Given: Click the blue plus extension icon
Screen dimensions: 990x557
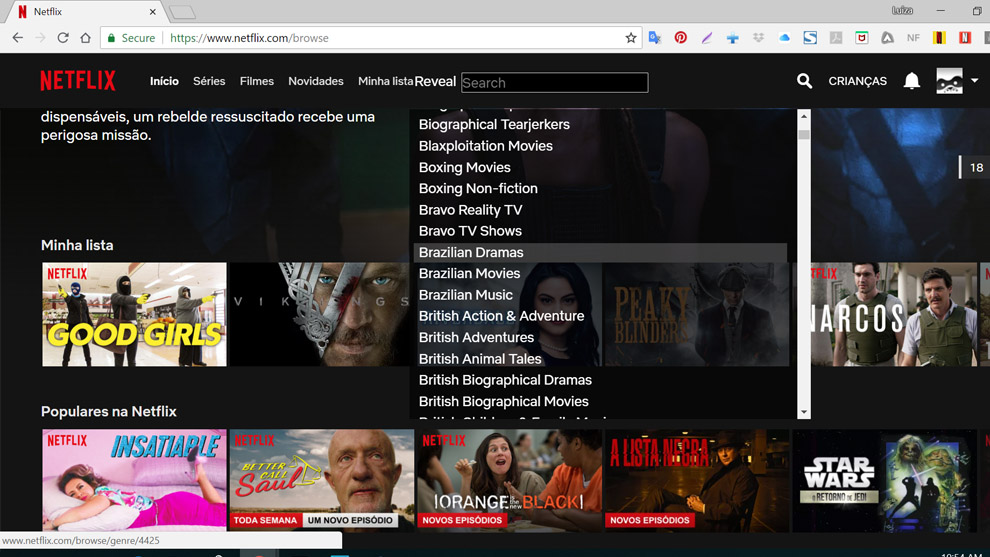Looking at the screenshot, I should click(x=732, y=38).
